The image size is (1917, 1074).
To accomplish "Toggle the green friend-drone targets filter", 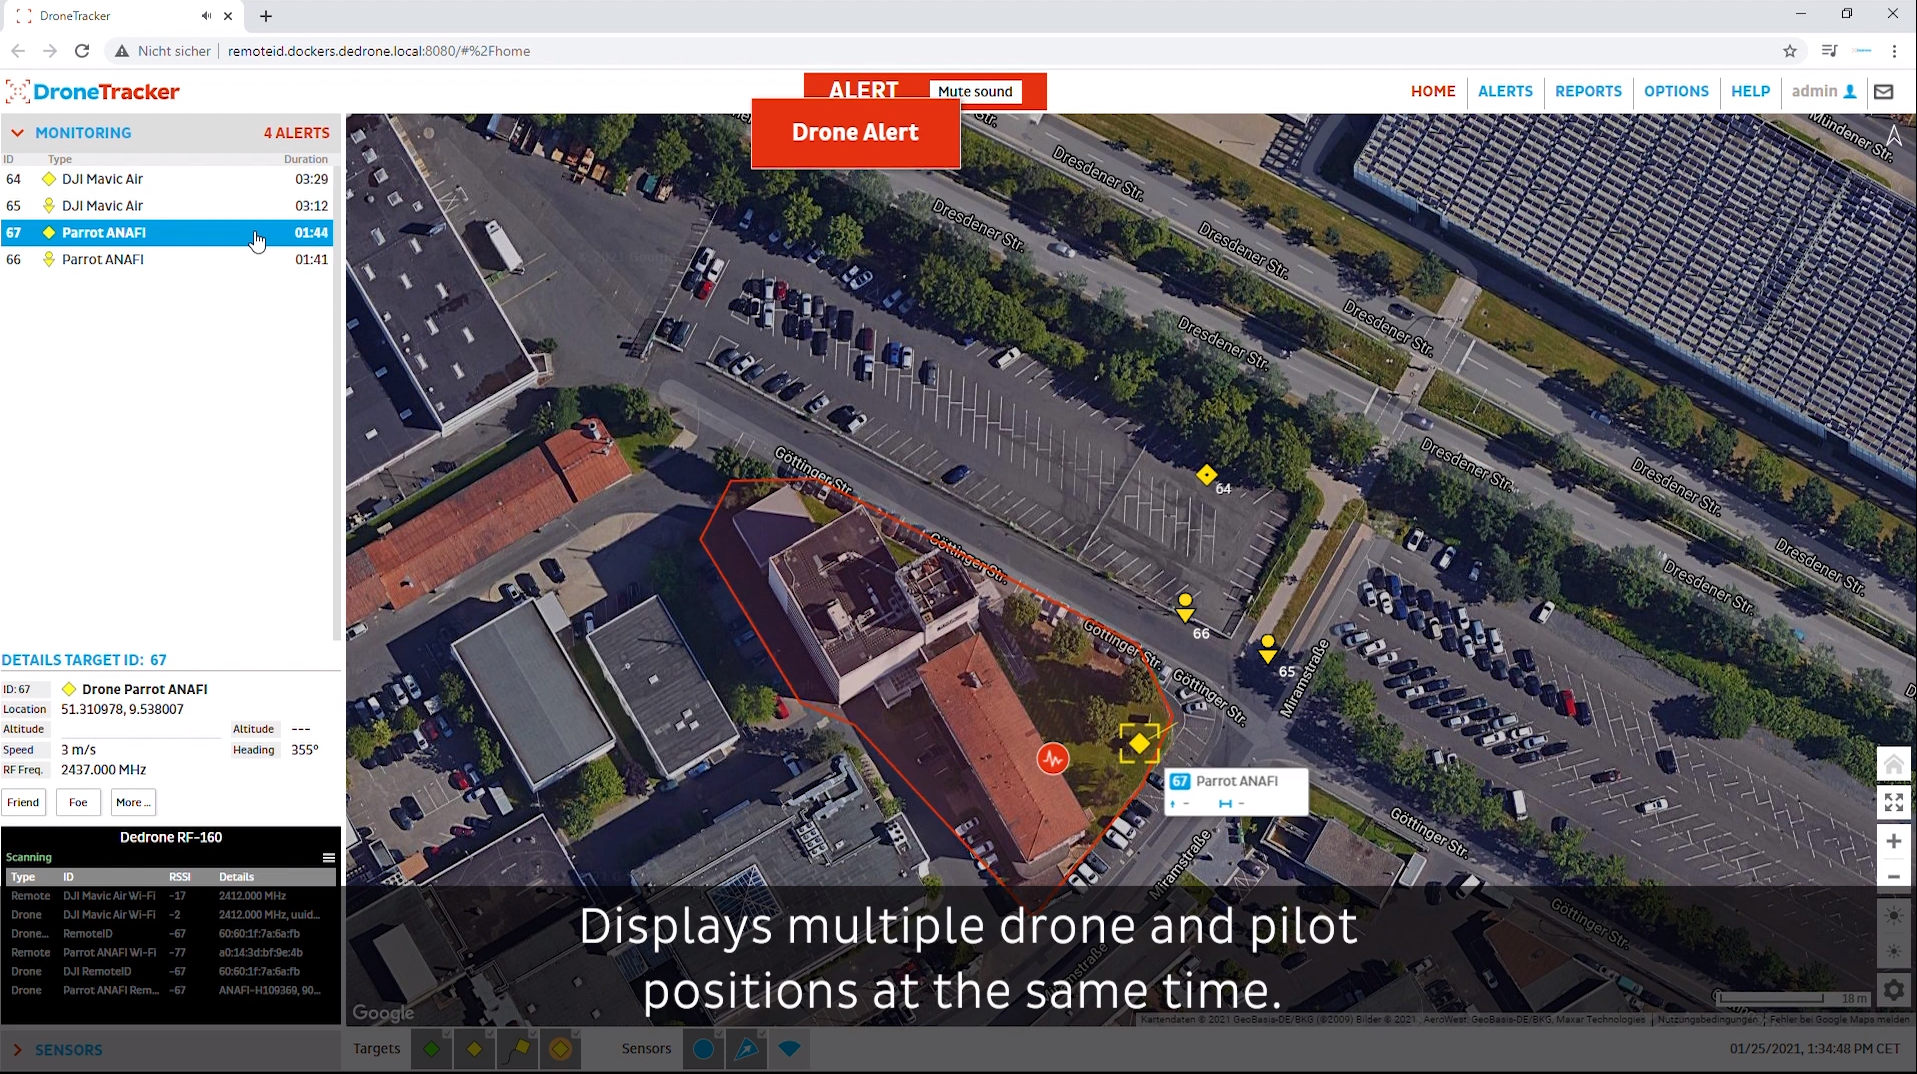I will click(431, 1048).
